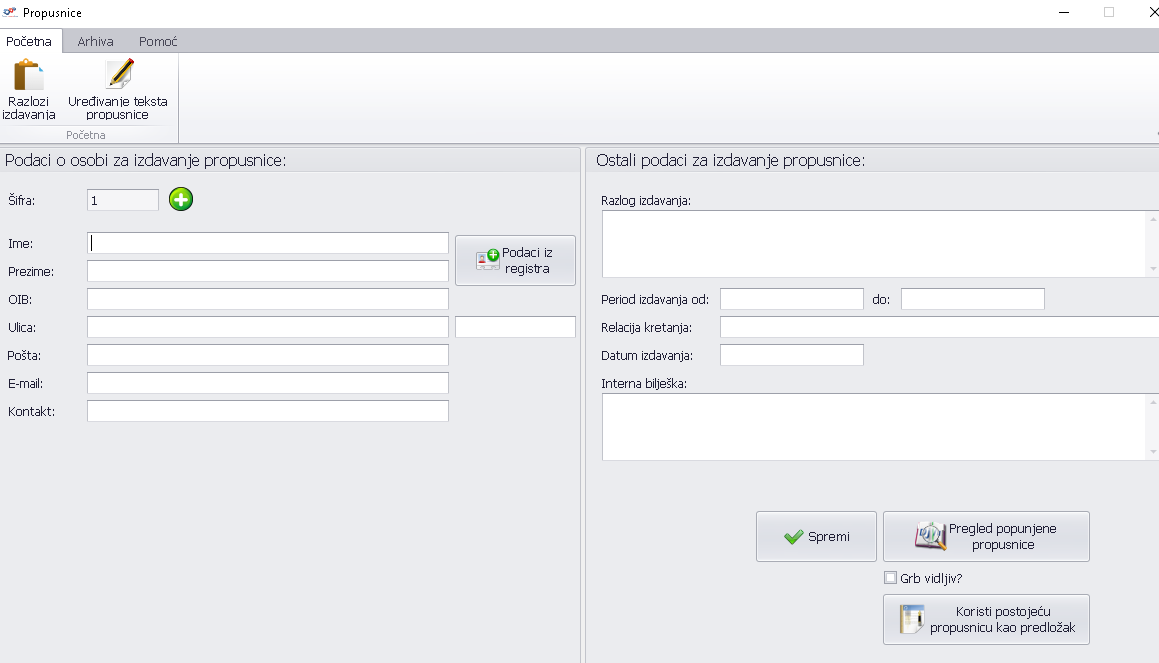This screenshot has width=1159, height=663.
Task: Select the Period izdavanja od date field
Action: tap(791, 299)
